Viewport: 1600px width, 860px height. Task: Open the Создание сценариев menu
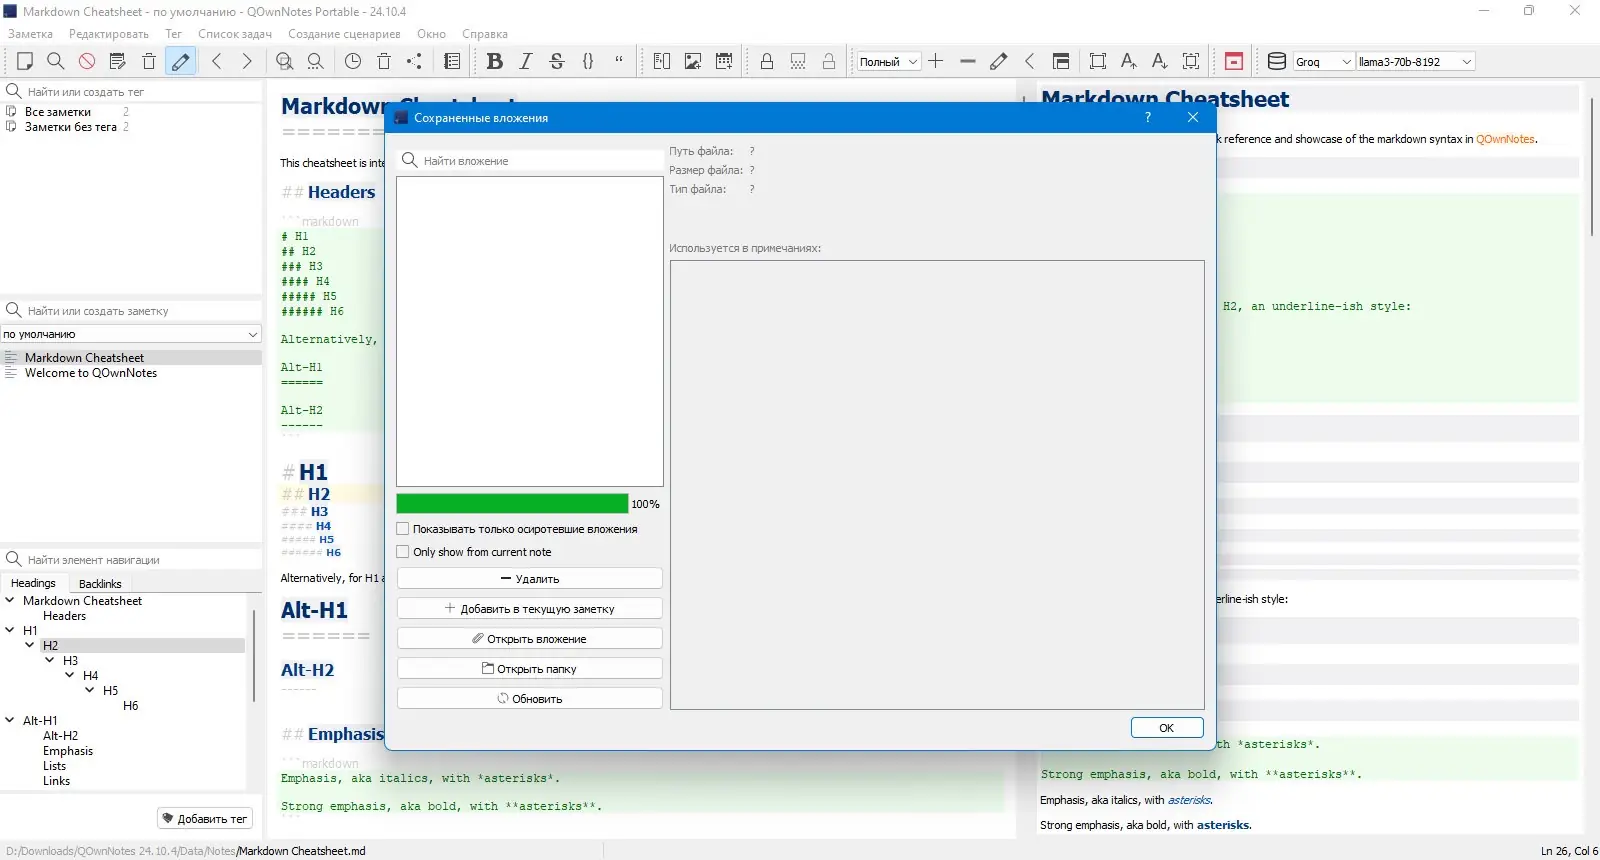point(344,34)
